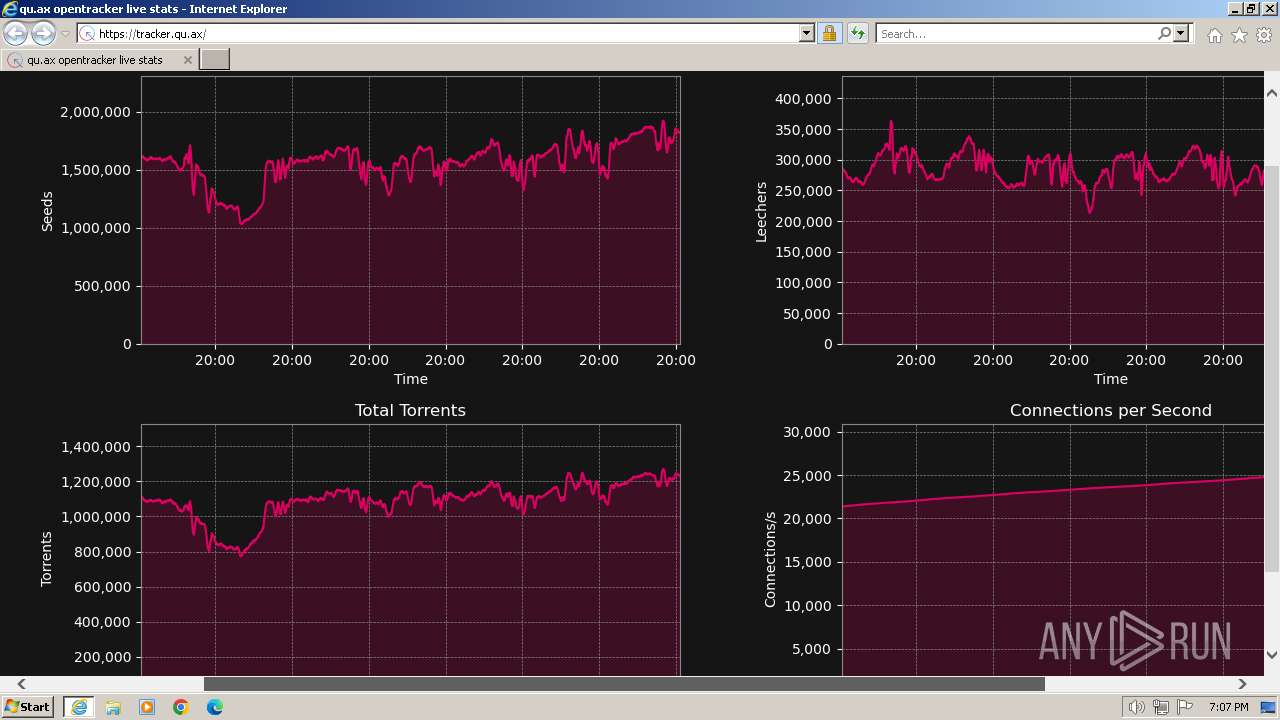This screenshot has width=1280, height=720.
Task: Open a new blank tab
Action: tap(215, 59)
